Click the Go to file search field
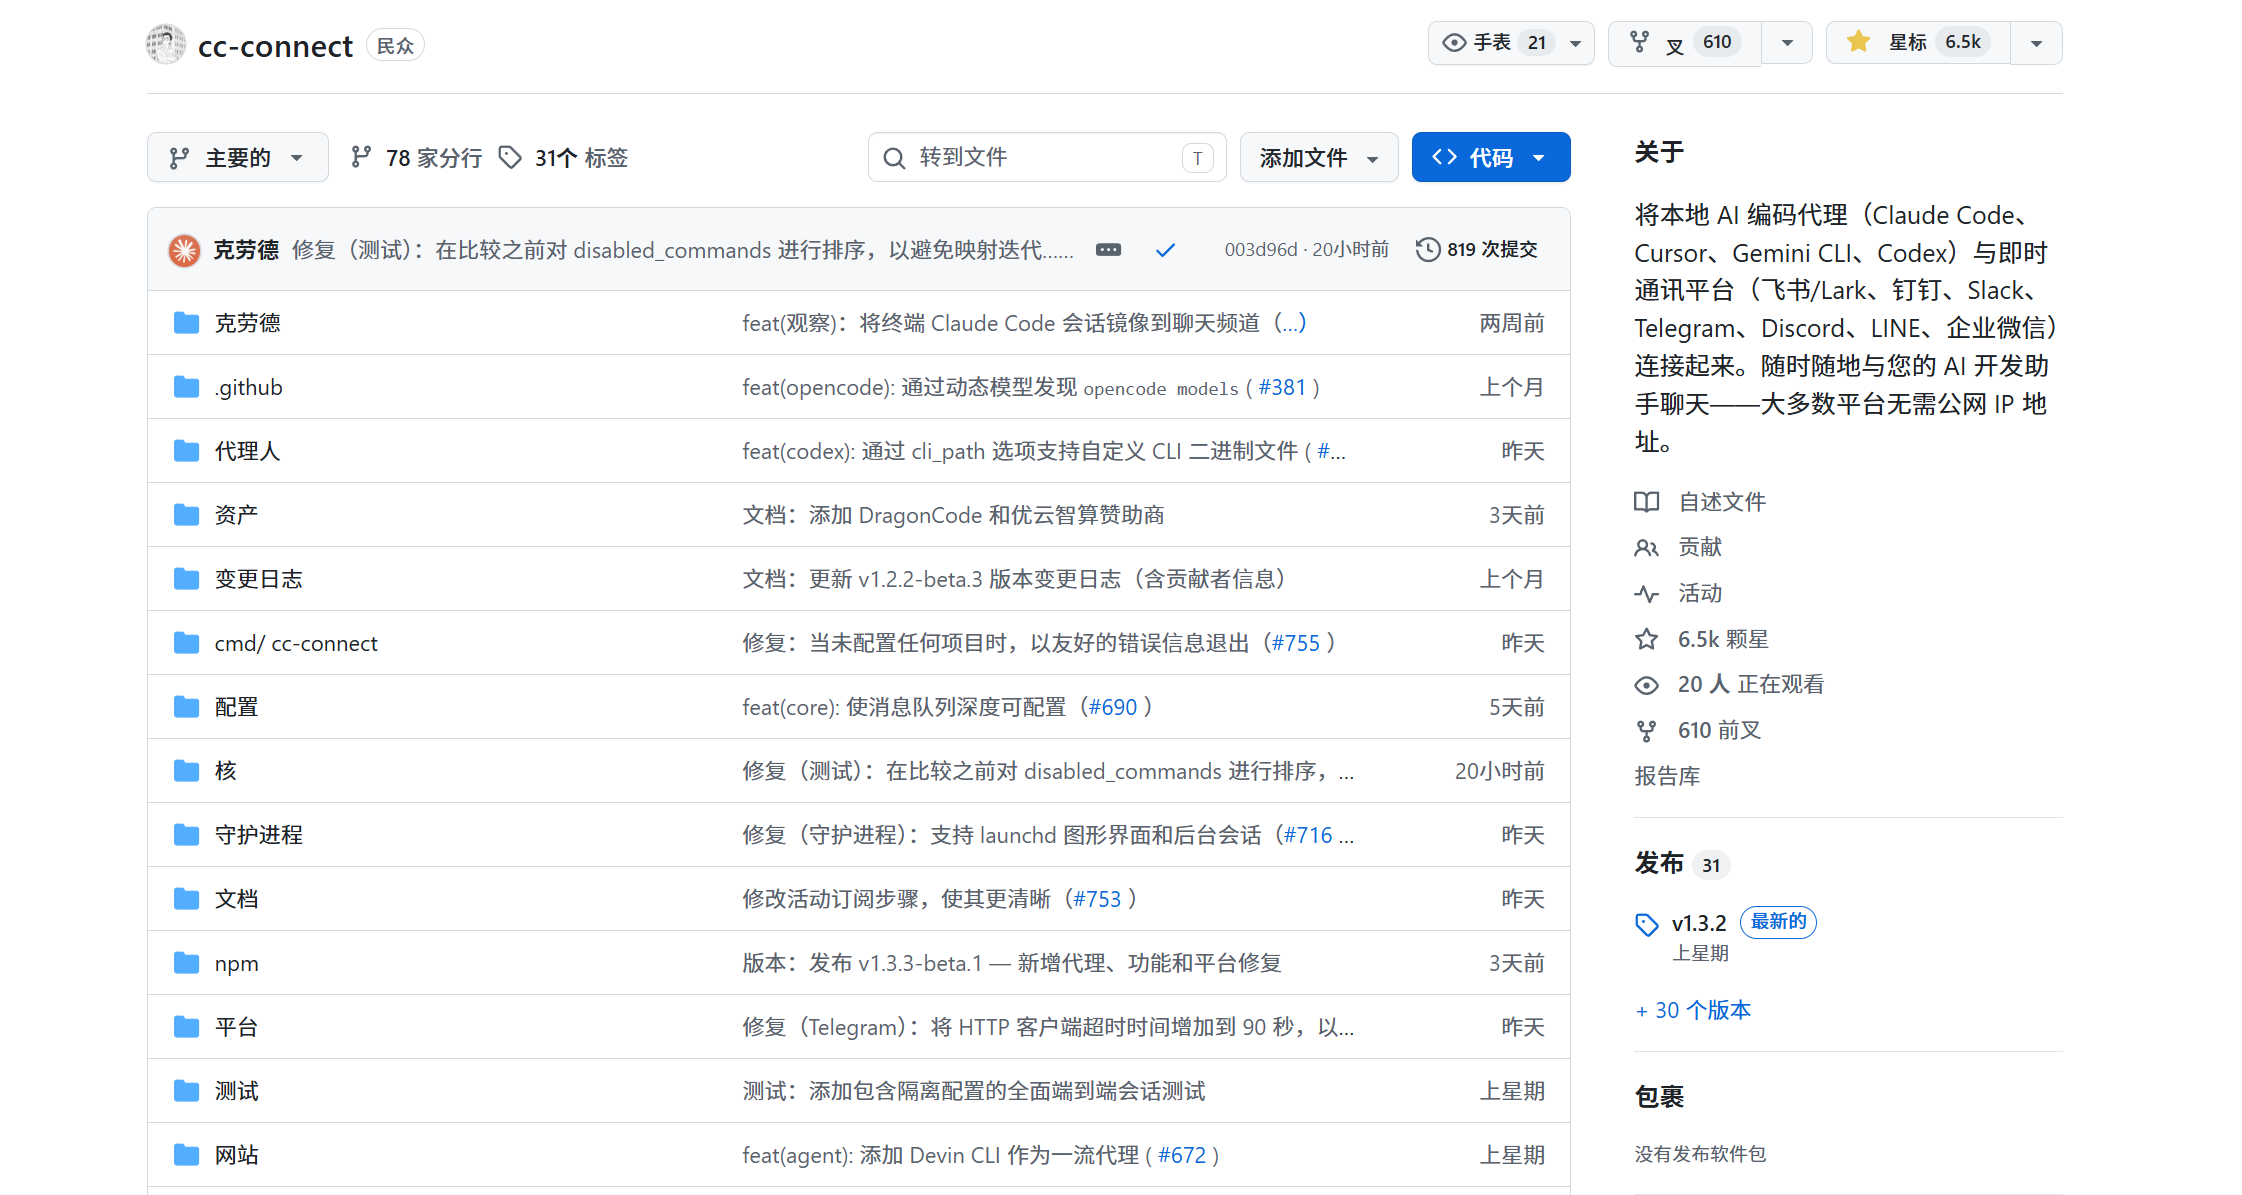Image resolution: width=2242 pixels, height=1195 pixels. point(1045,158)
